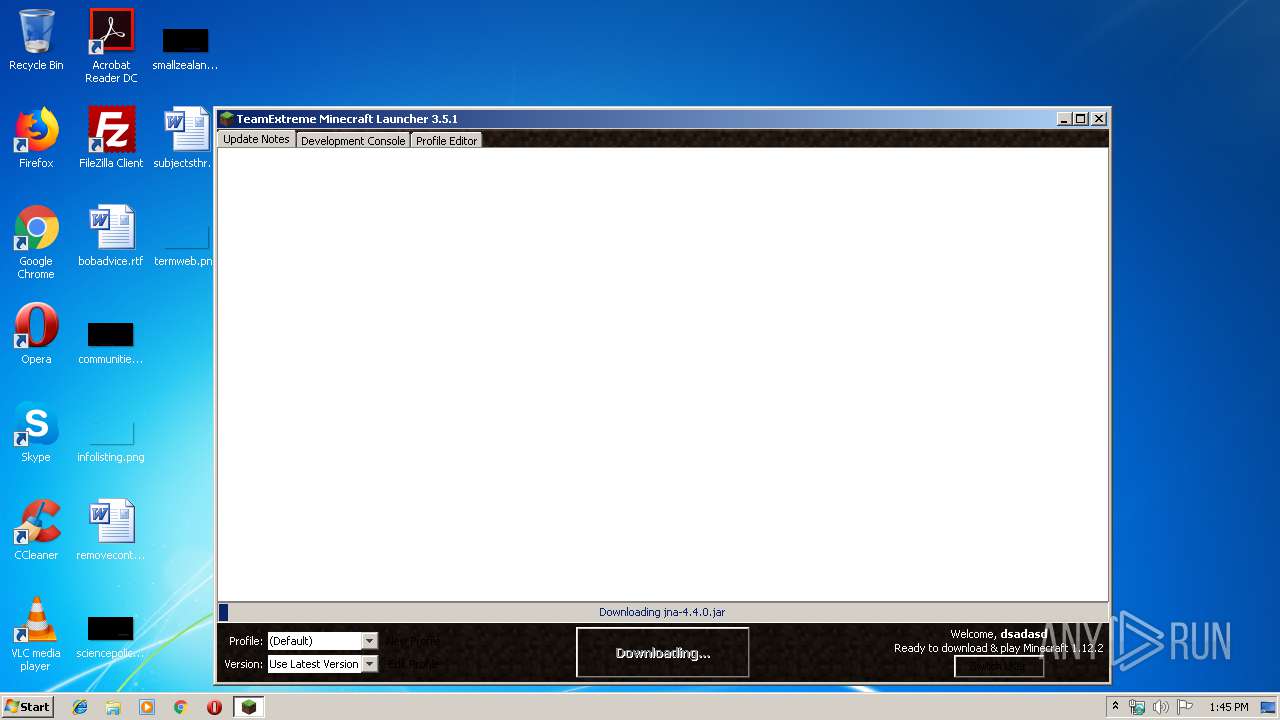The image size is (1280, 720).
Task: Click the network tray icon
Action: point(1137,707)
